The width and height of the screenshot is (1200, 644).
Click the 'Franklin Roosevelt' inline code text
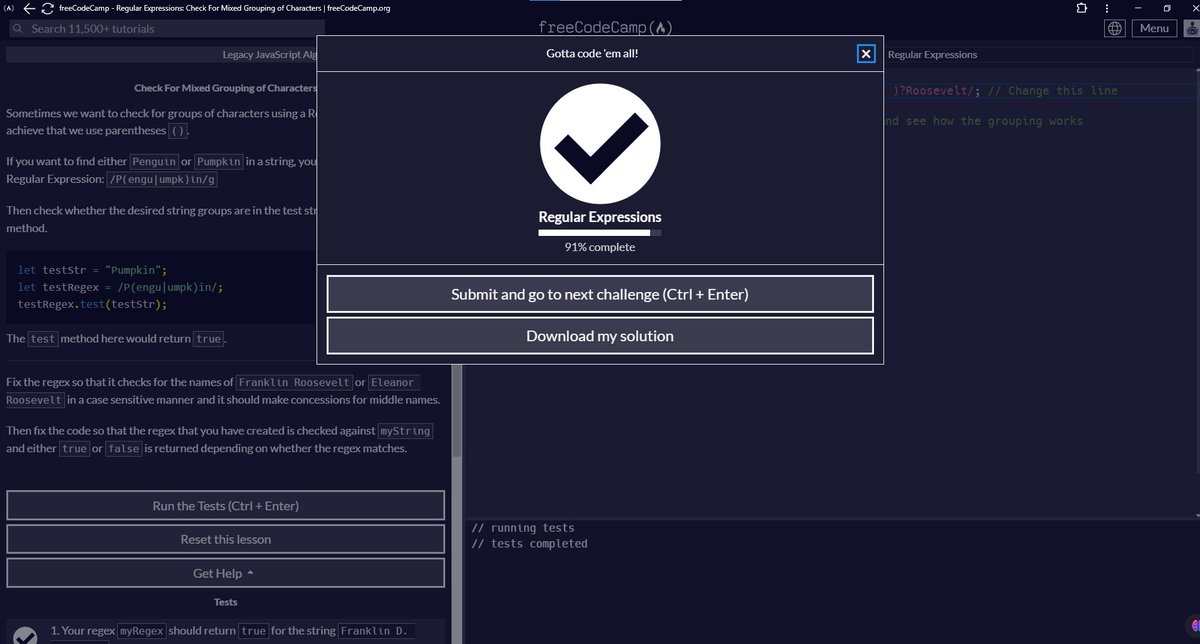coord(294,383)
